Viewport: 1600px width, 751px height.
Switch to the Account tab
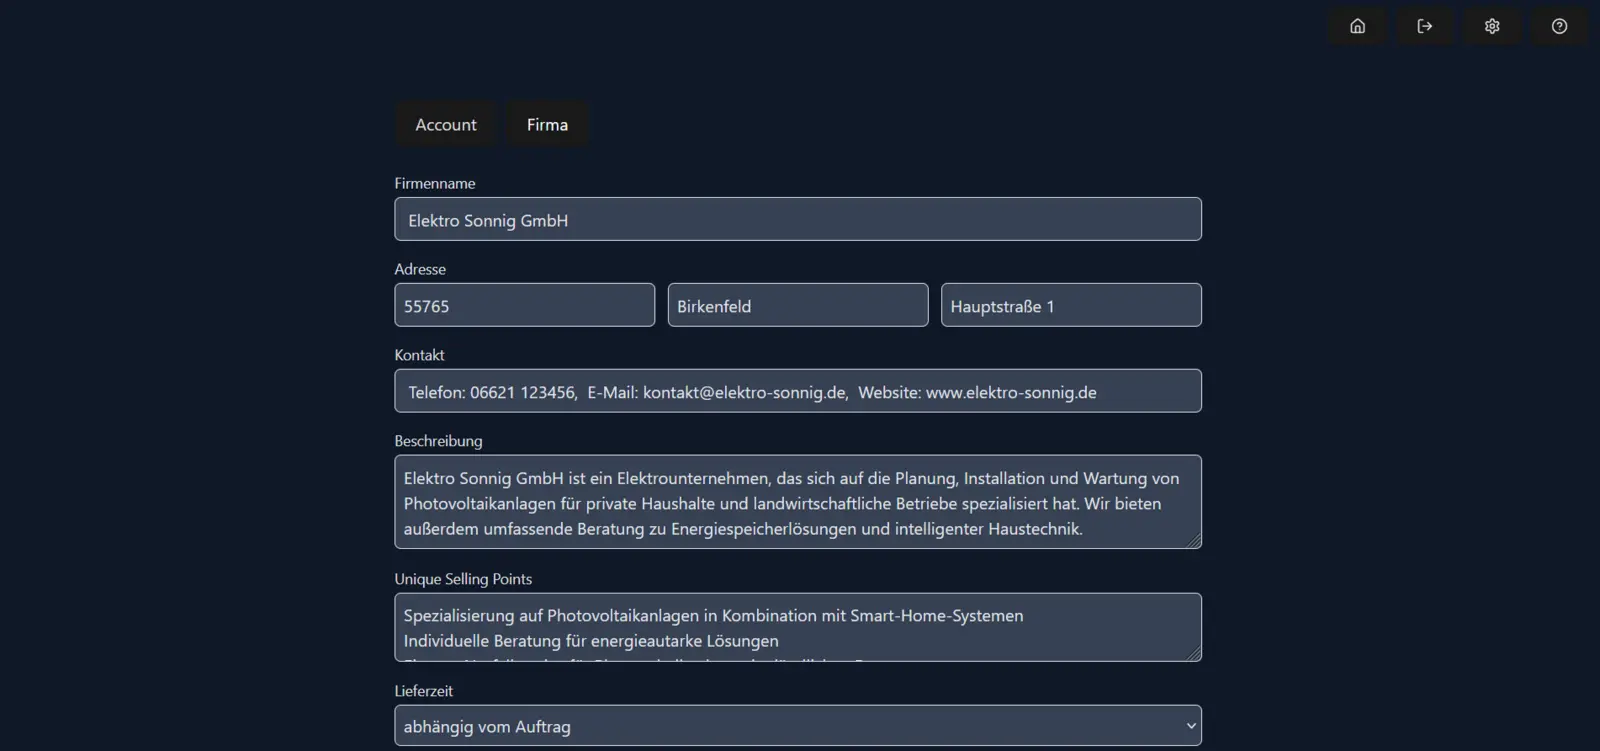pyautogui.click(x=446, y=125)
